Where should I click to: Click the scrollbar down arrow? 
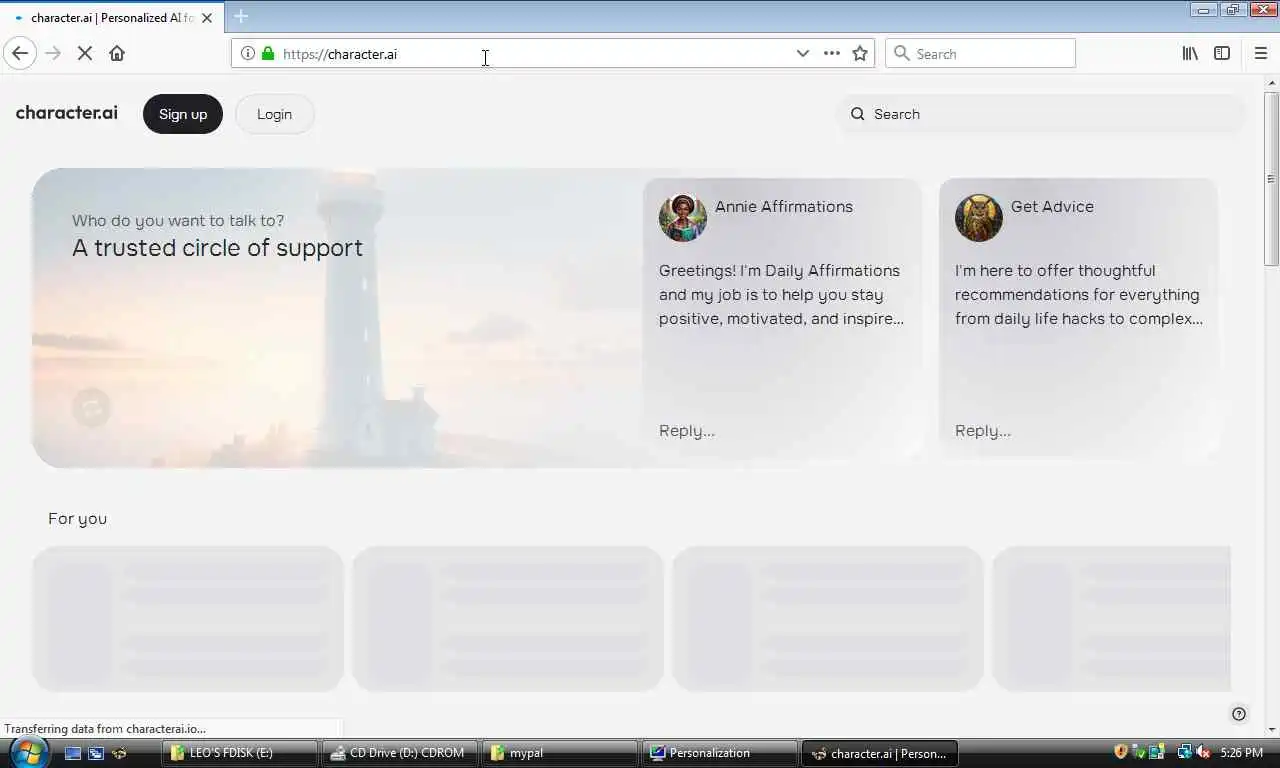pos(1271,728)
